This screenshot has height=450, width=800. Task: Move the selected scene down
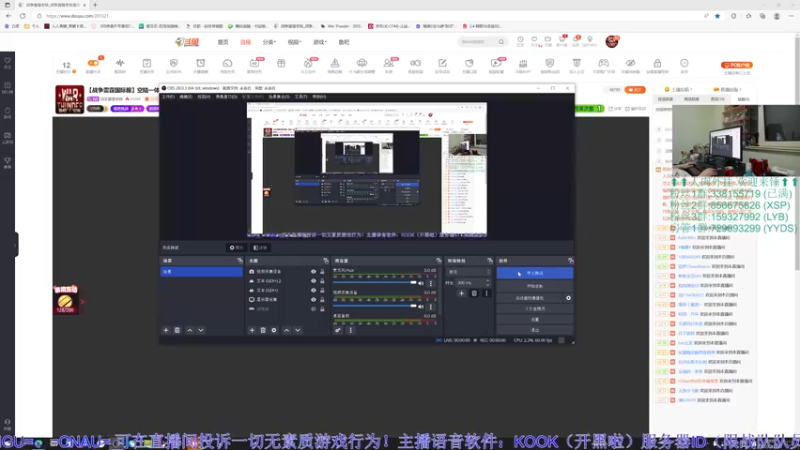tap(200, 330)
